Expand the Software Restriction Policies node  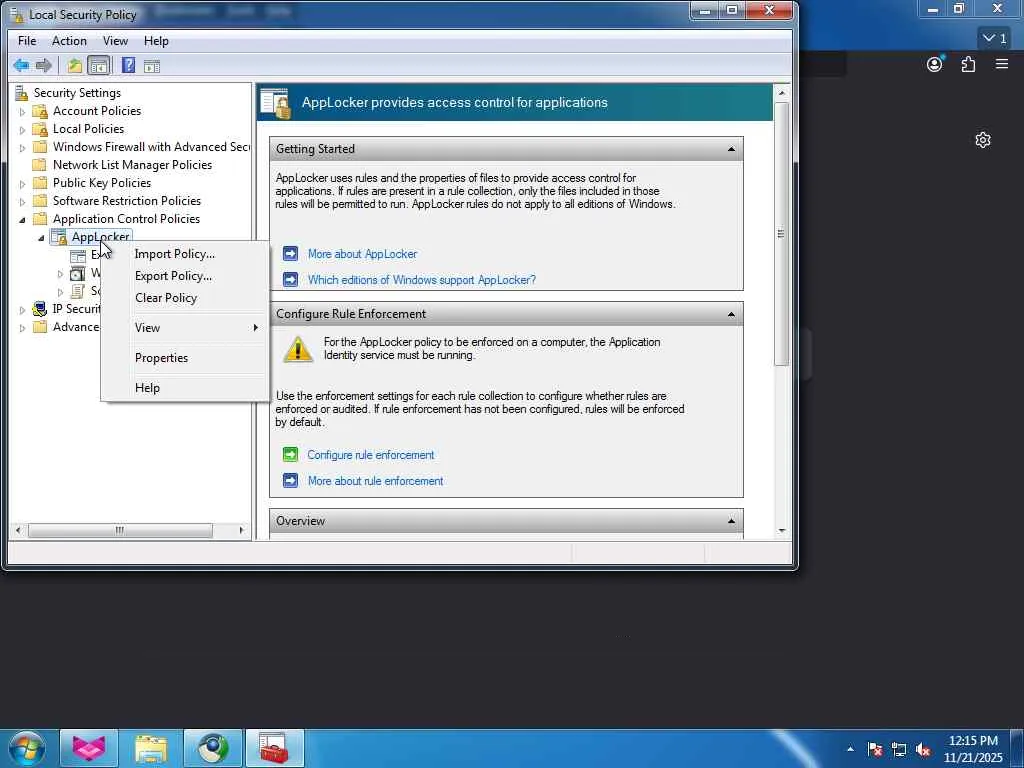pyautogui.click(x=22, y=201)
